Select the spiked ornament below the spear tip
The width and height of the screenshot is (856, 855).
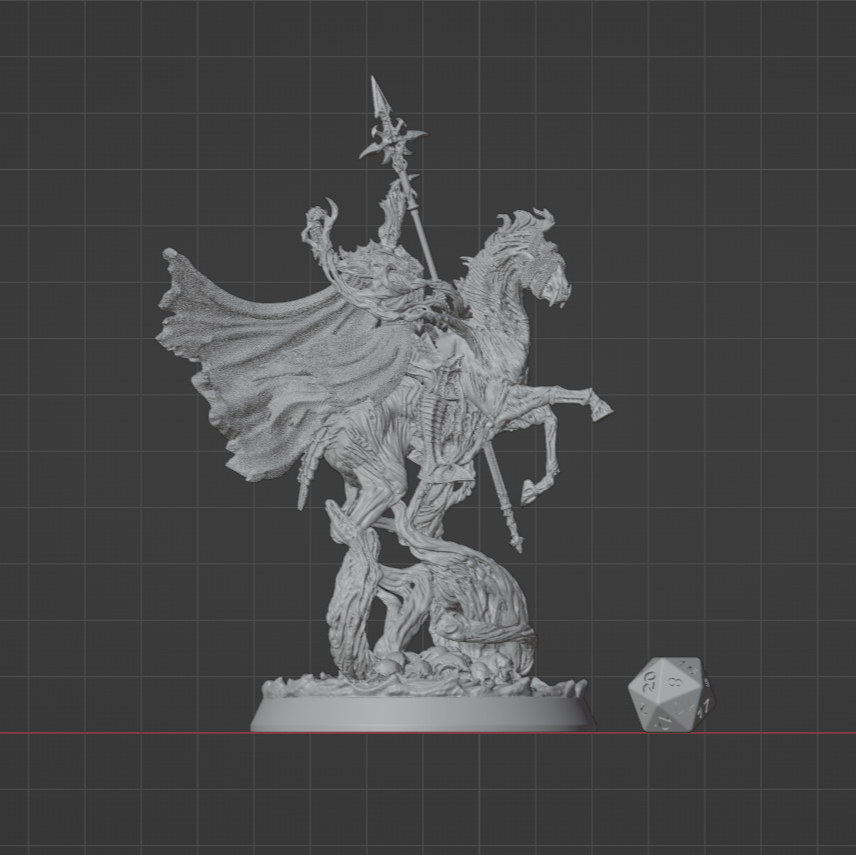click(x=392, y=141)
